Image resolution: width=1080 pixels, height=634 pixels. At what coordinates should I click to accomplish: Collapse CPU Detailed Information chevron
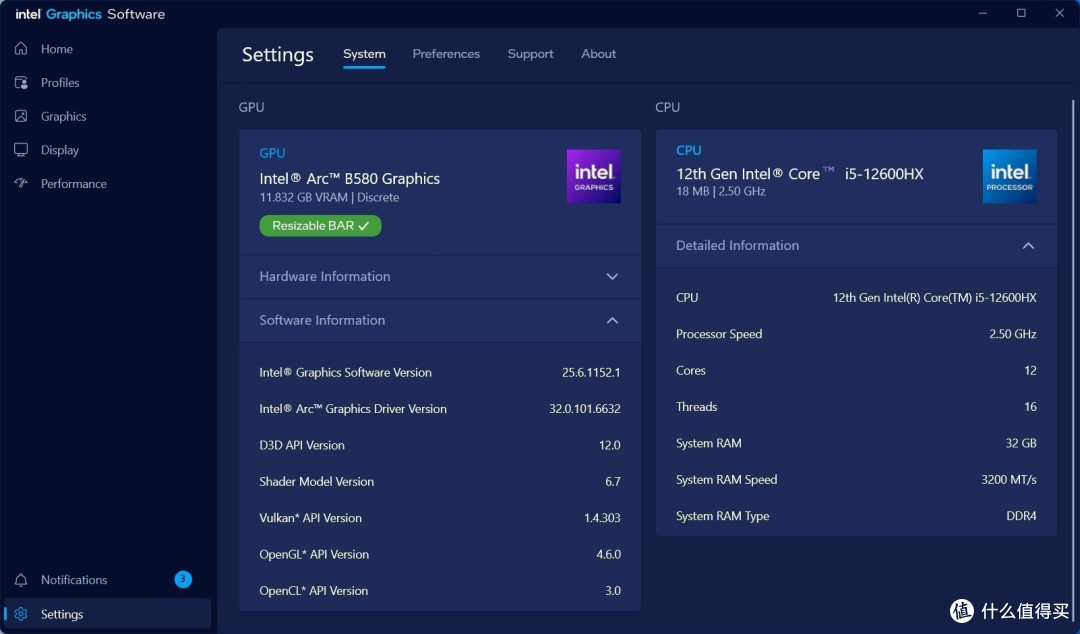1028,245
